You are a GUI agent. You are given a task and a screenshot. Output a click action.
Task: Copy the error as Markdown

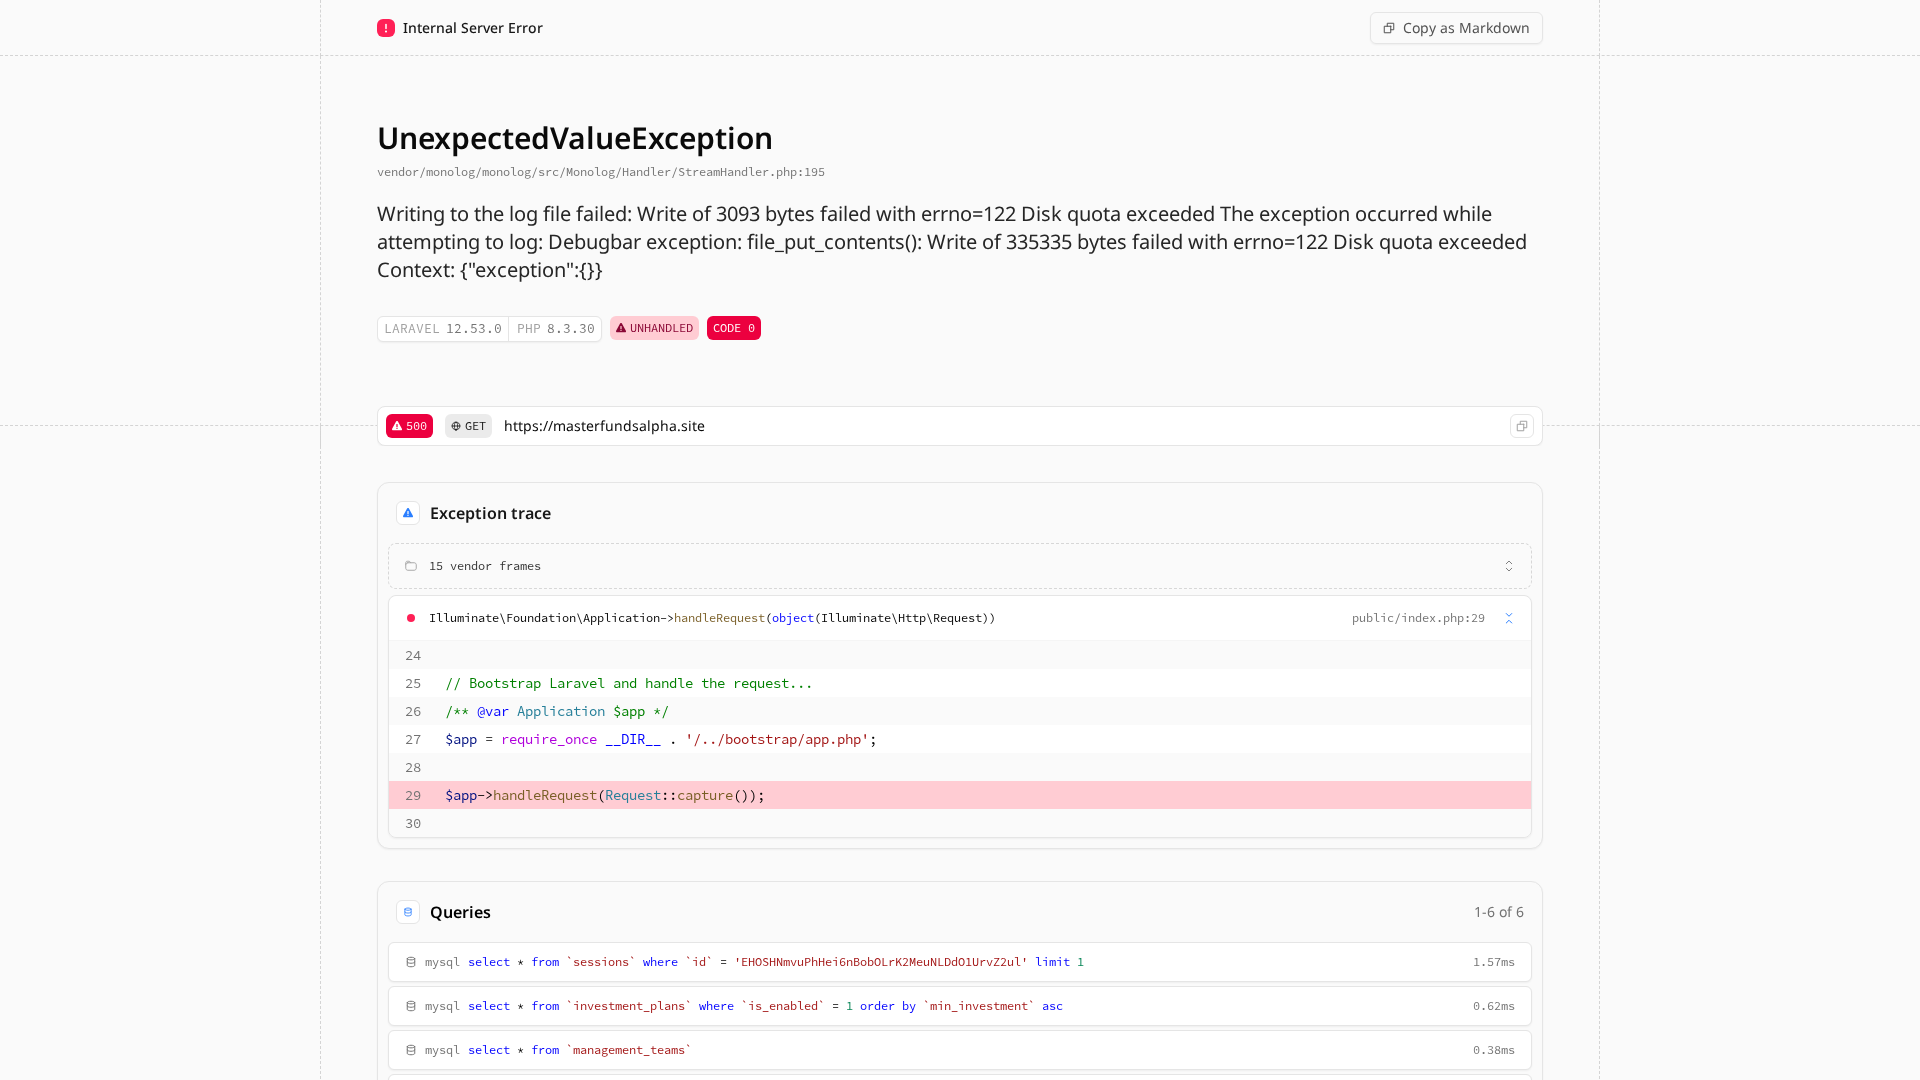coord(1456,28)
